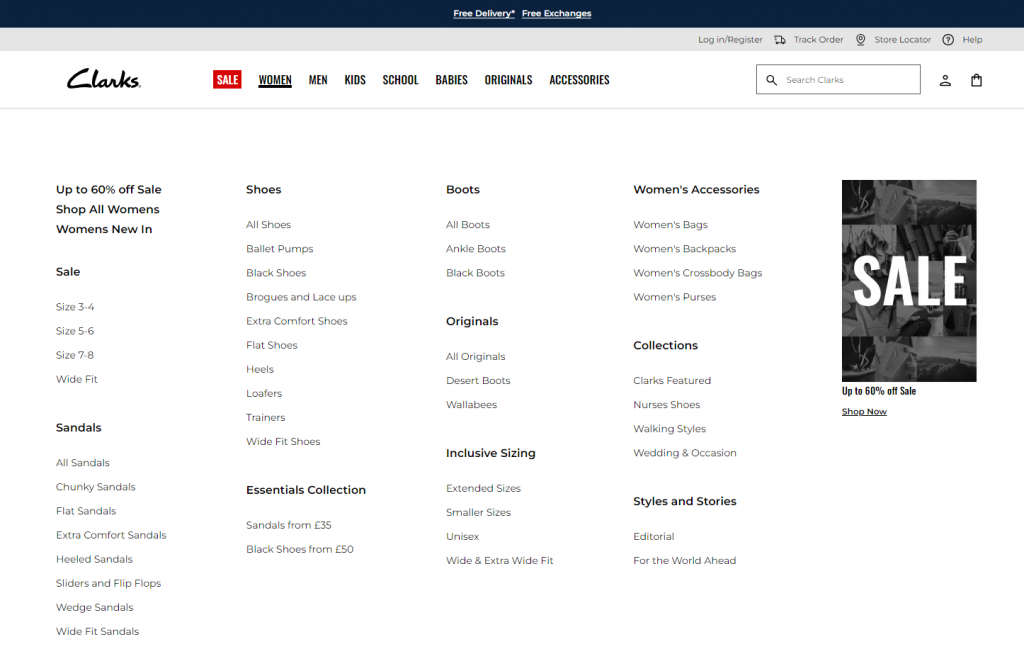Open Women's Crossbody Bags

pos(697,273)
